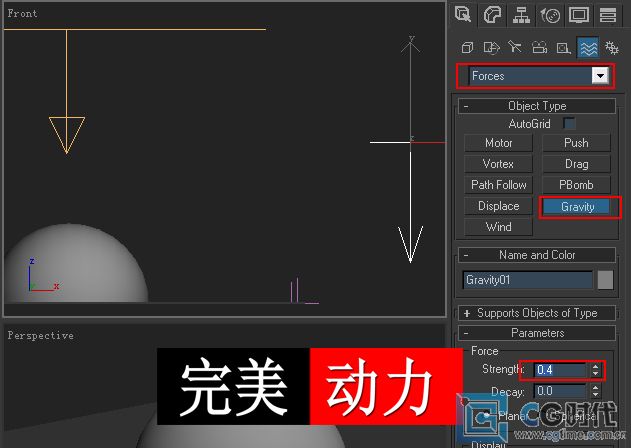Click the Decay value field
This screenshot has height=448, width=631.
560,391
